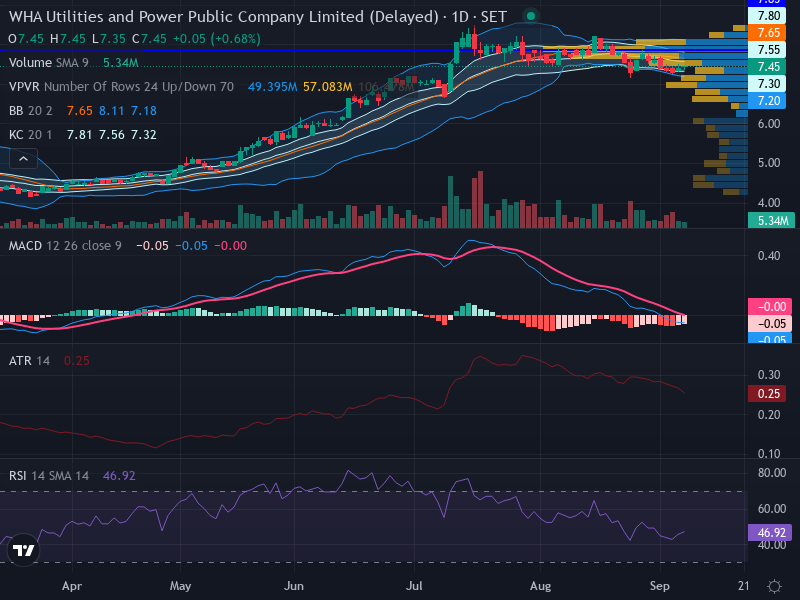Click the 7.65 orange price label

(769, 33)
